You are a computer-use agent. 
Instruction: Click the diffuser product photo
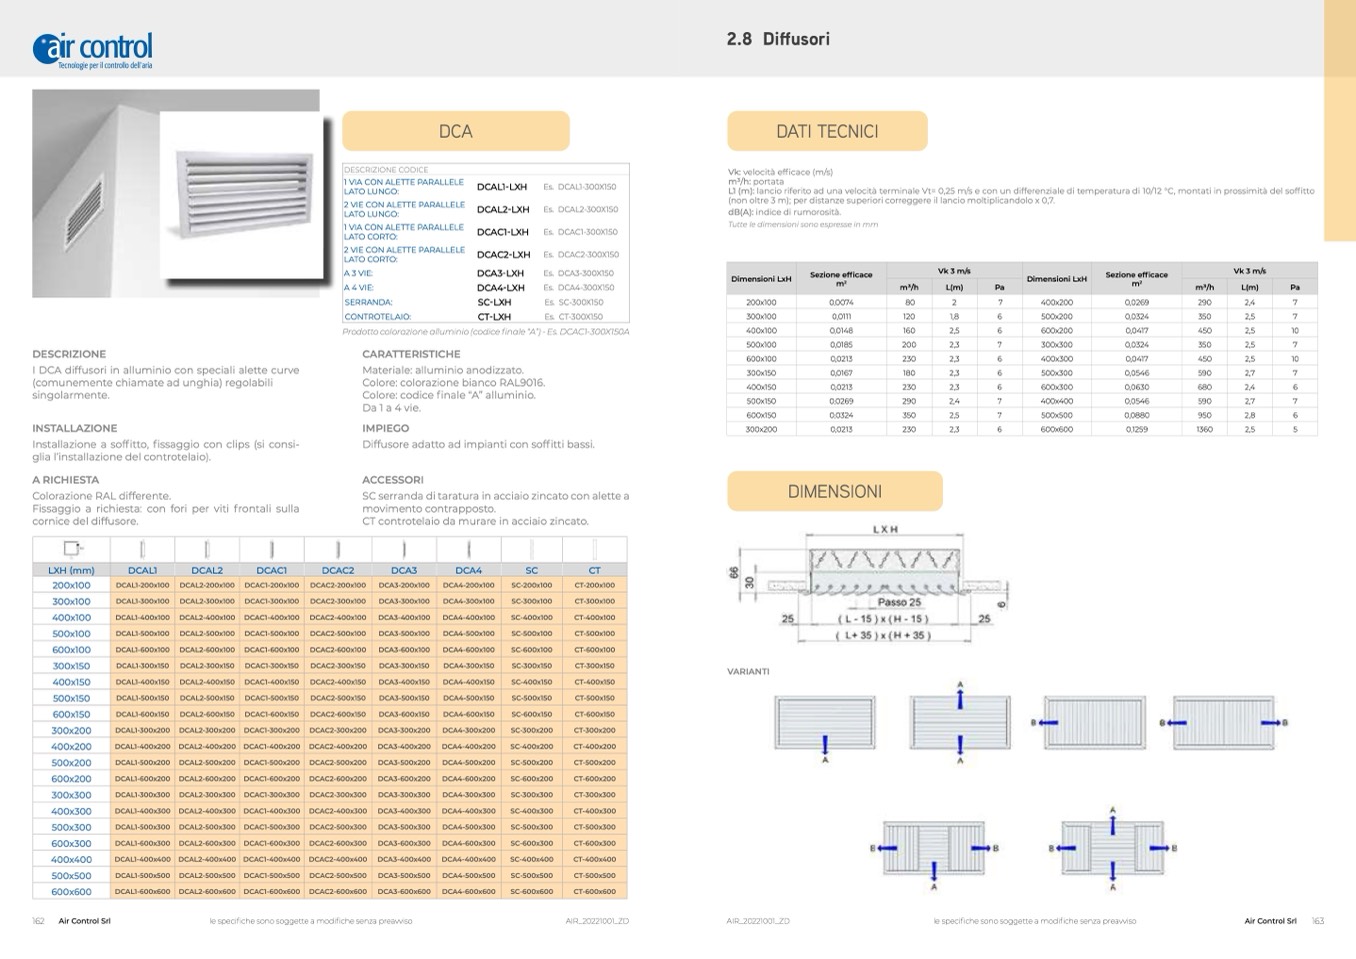(x=176, y=193)
